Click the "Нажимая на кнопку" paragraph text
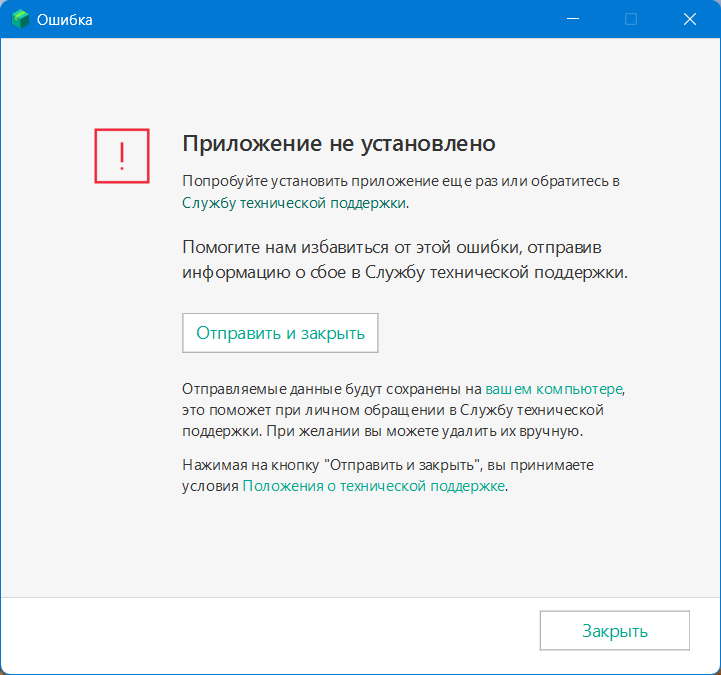 [388, 475]
